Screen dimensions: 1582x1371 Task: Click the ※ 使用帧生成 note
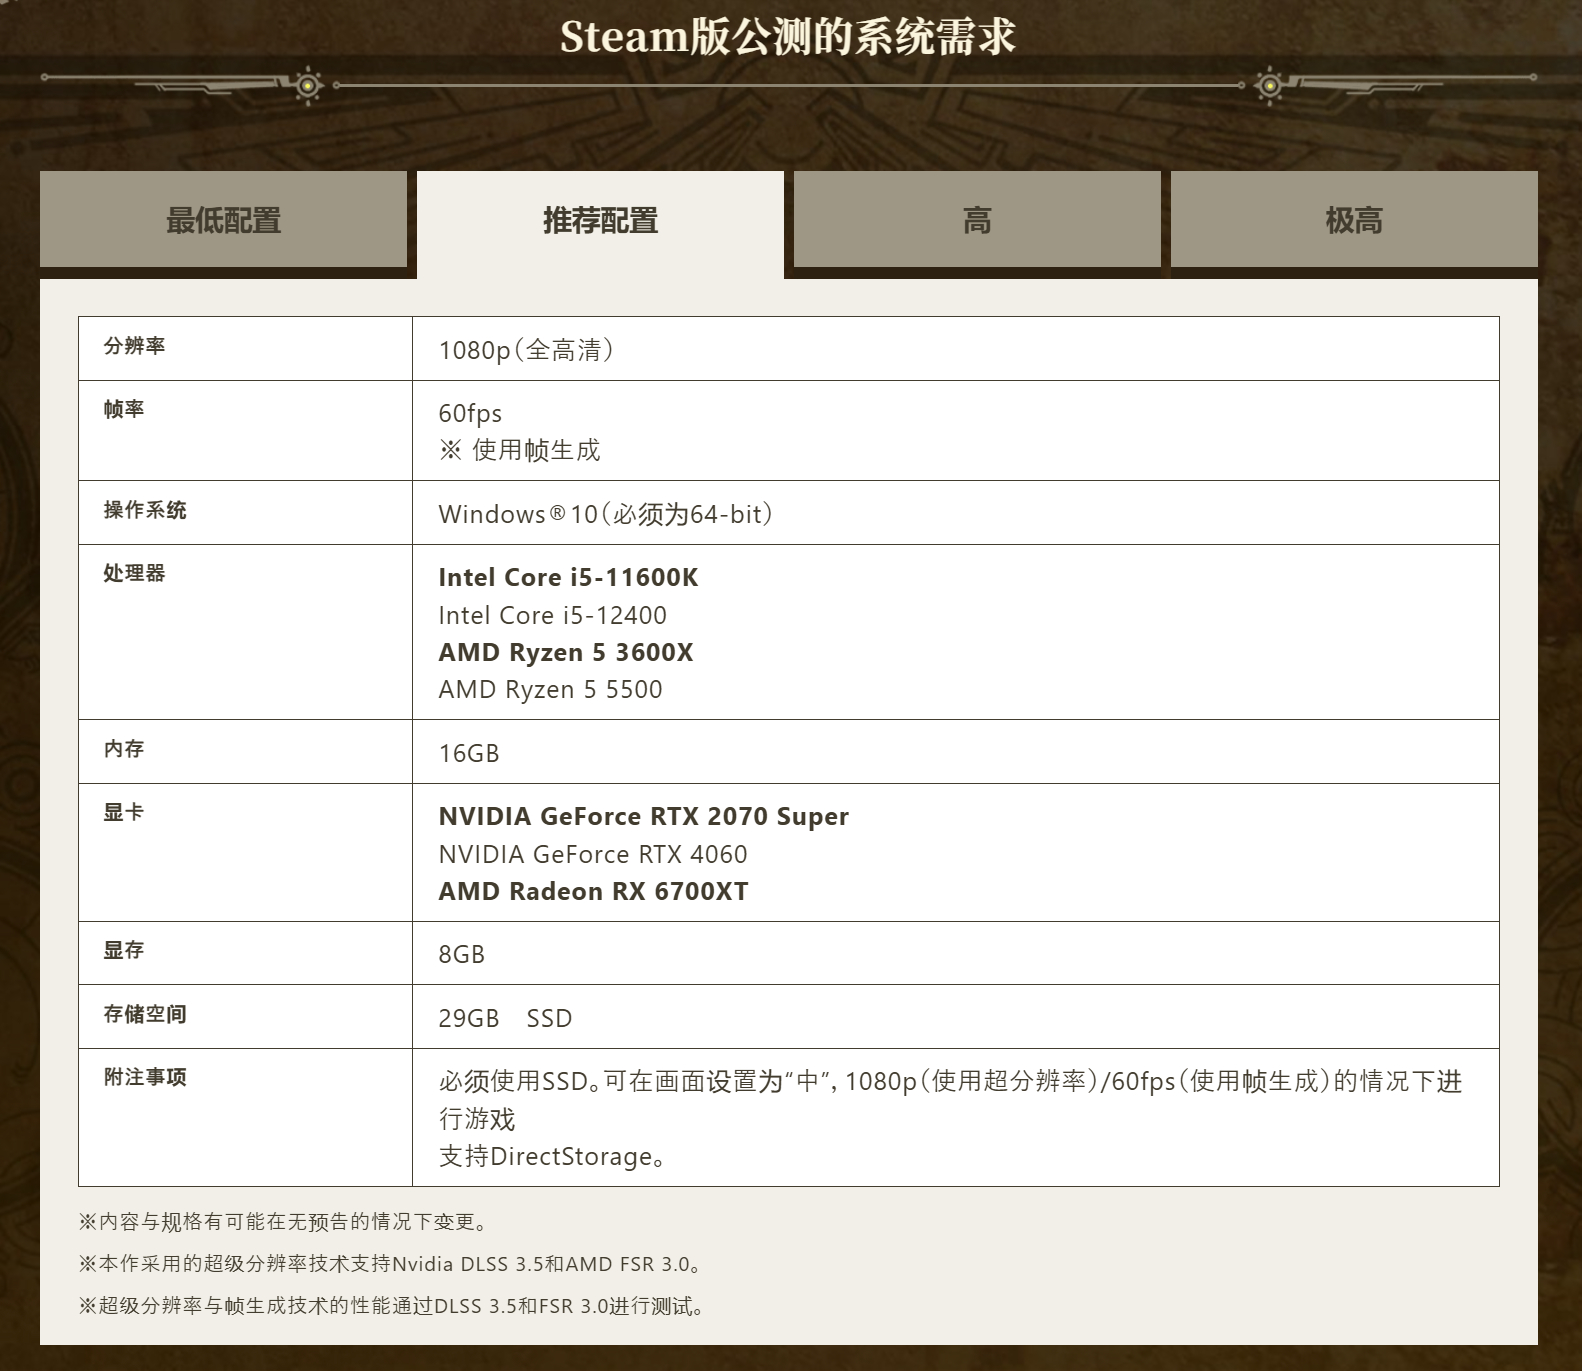click(520, 450)
